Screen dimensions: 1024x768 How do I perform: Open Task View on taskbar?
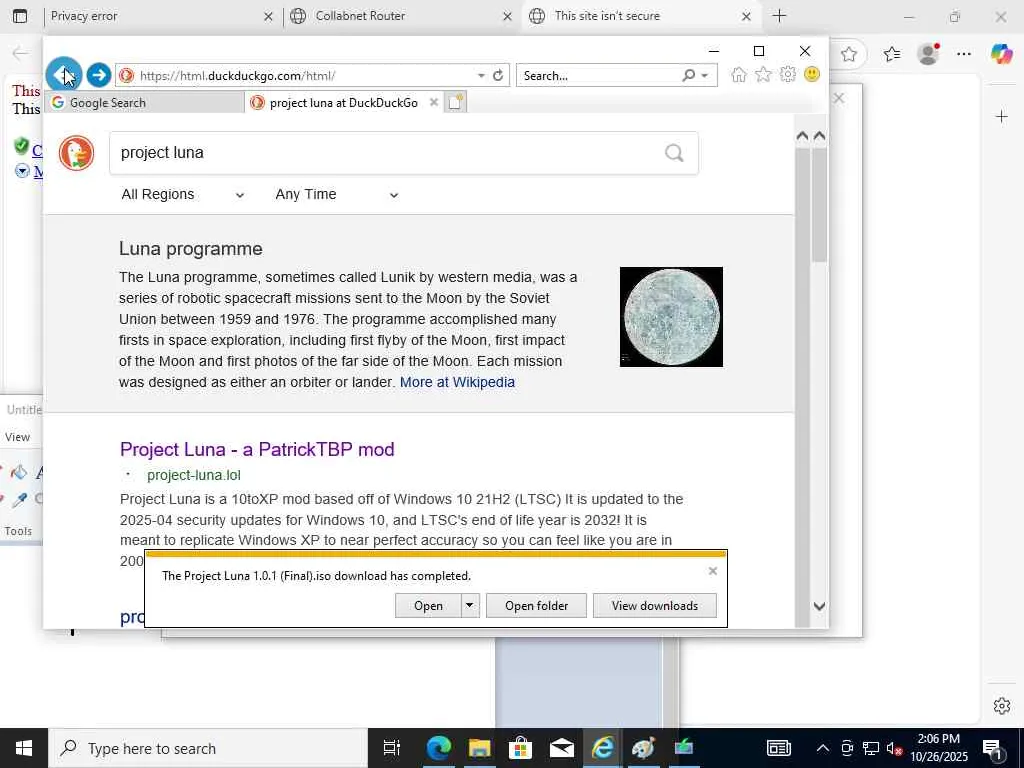coord(391,748)
